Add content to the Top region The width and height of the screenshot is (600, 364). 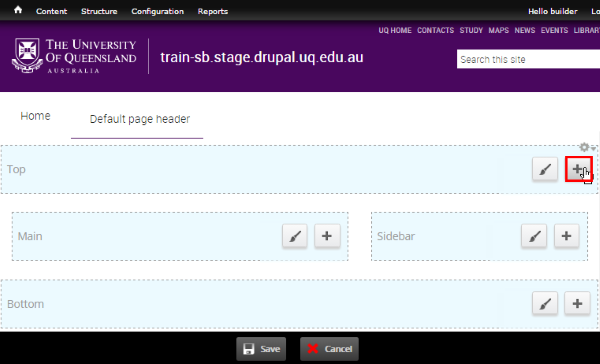pos(579,169)
